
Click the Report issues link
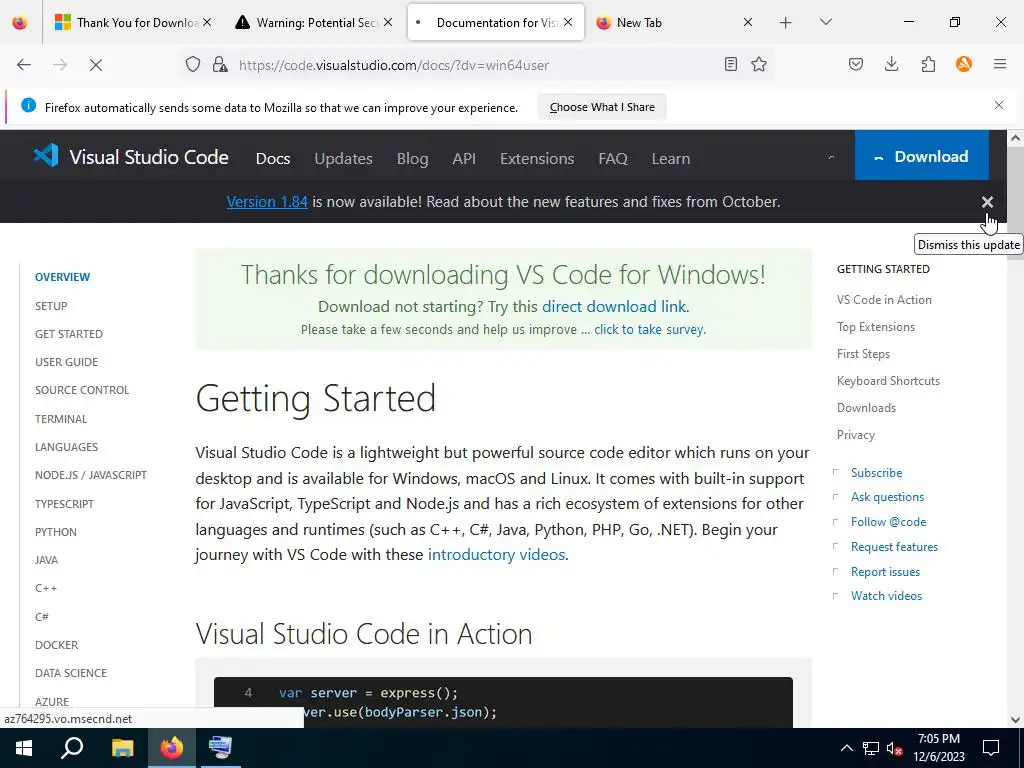[x=885, y=571]
